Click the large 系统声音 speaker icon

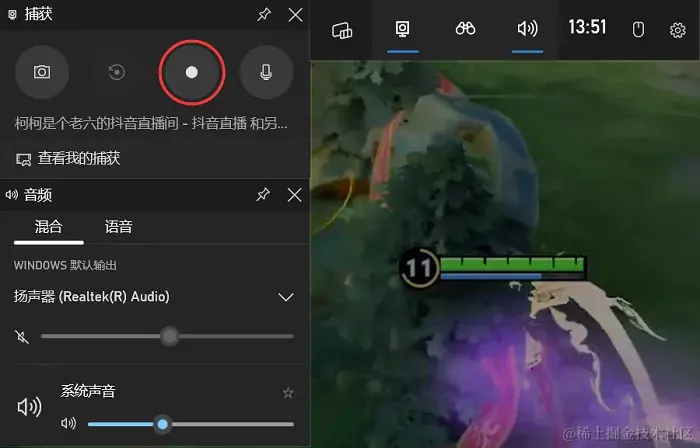[x=29, y=407]
